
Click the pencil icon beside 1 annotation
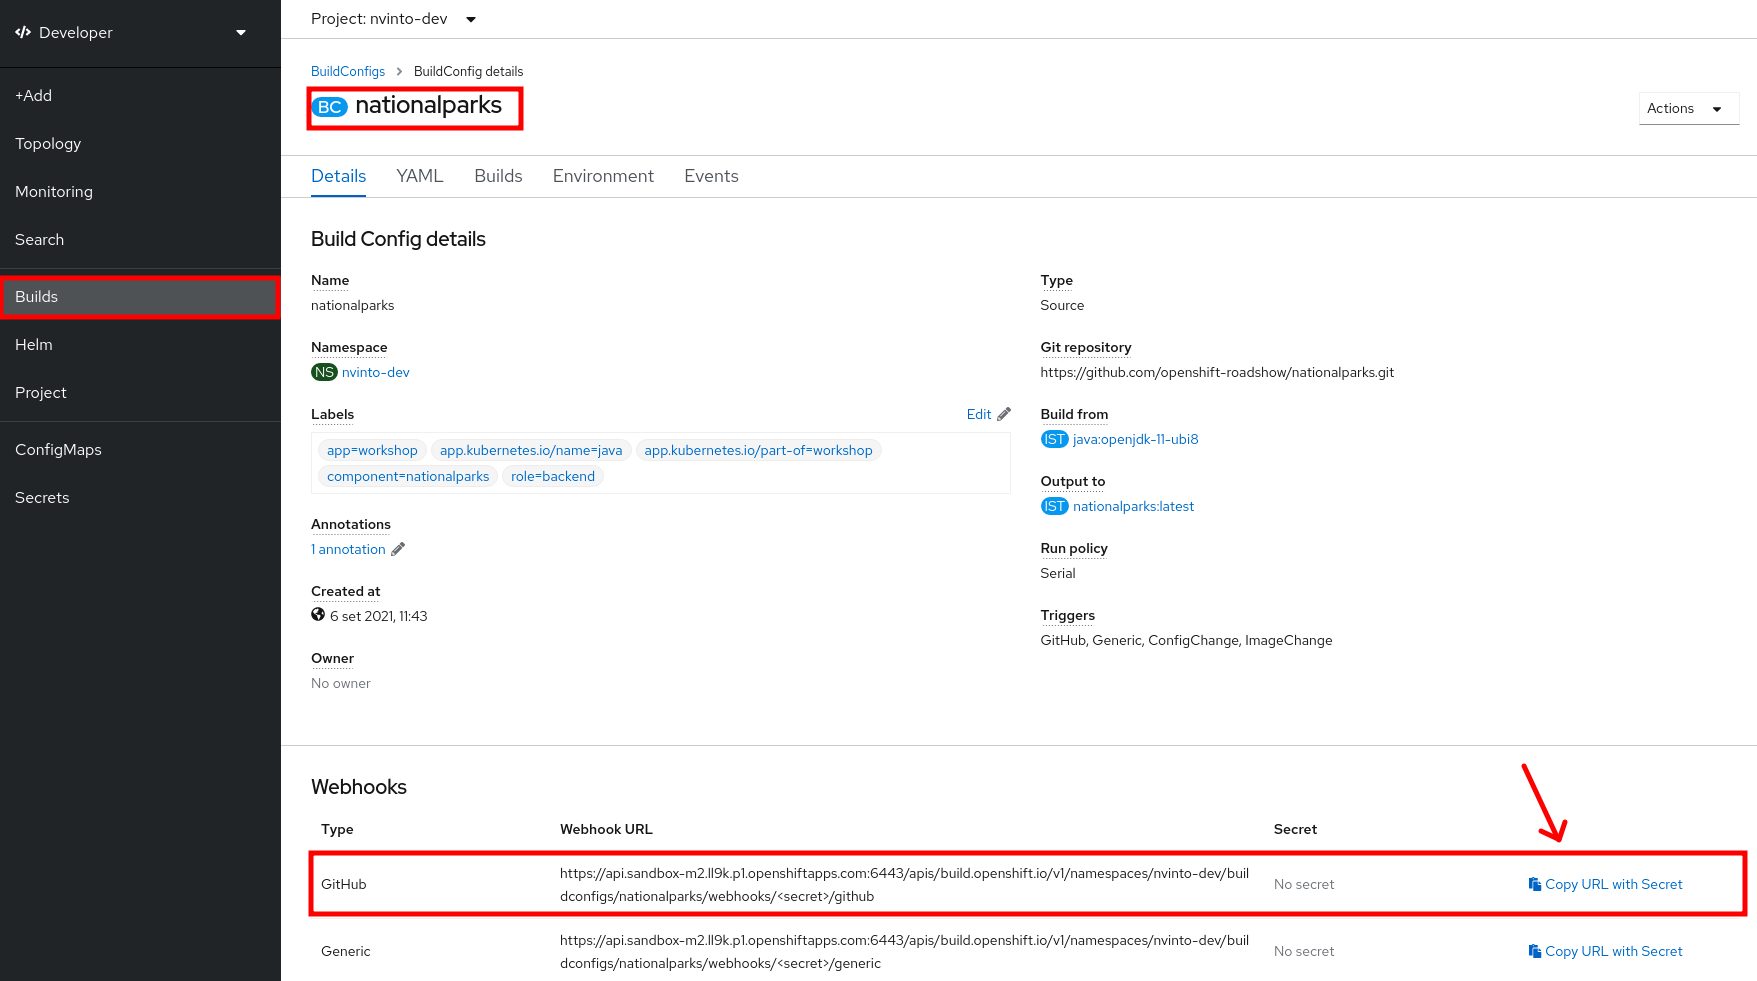(x=398, y=549)
